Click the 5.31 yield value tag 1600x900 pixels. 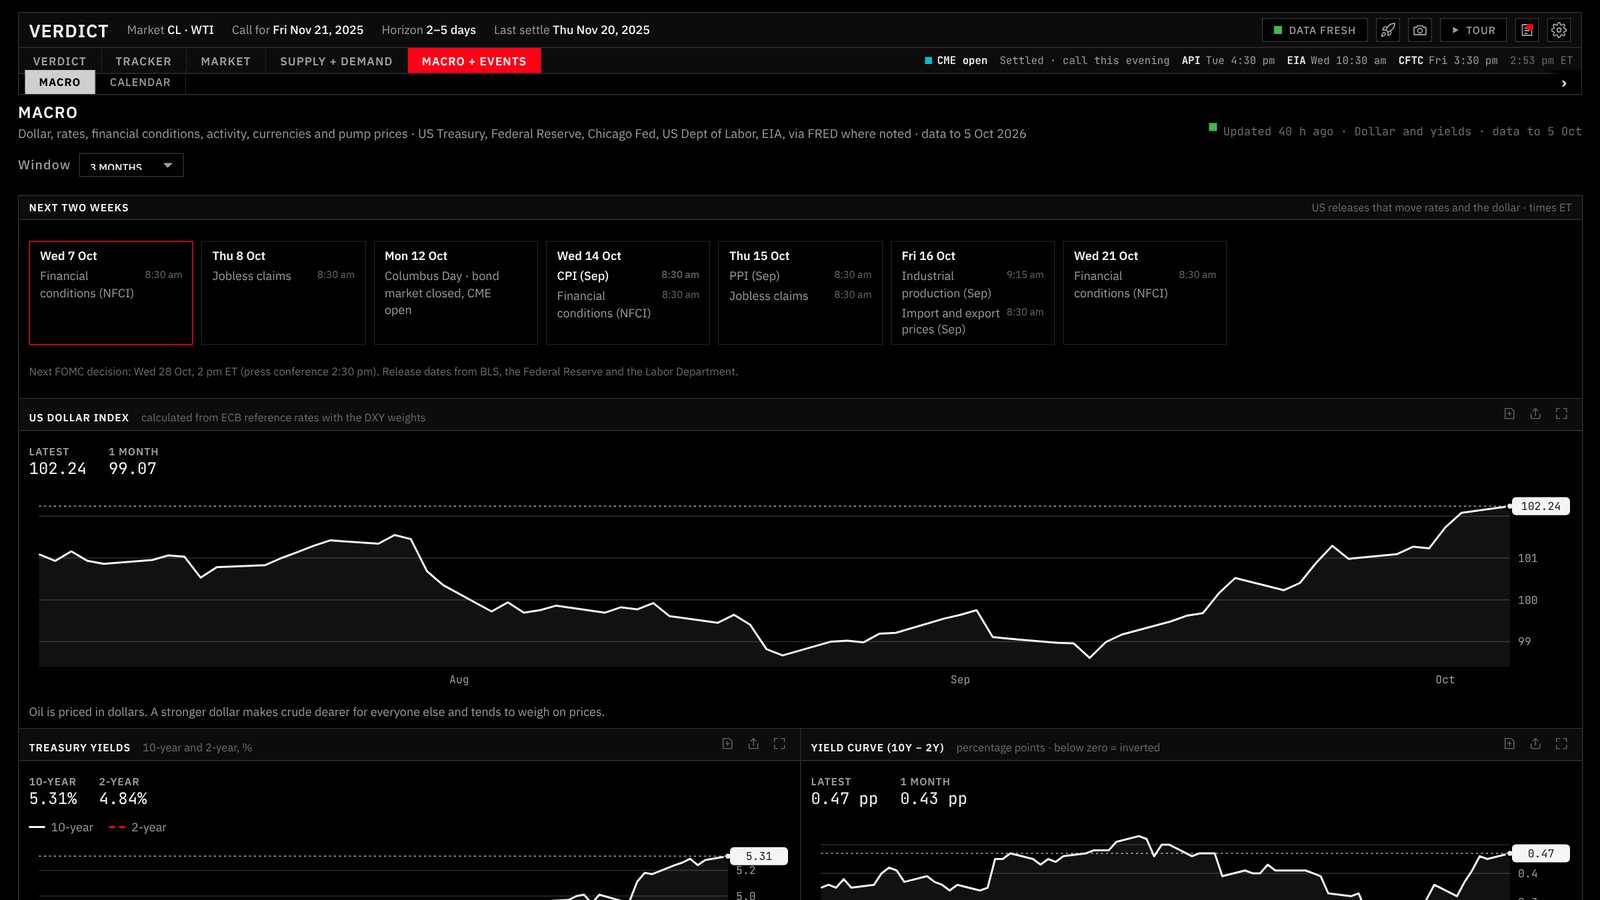tap(759, 856)
